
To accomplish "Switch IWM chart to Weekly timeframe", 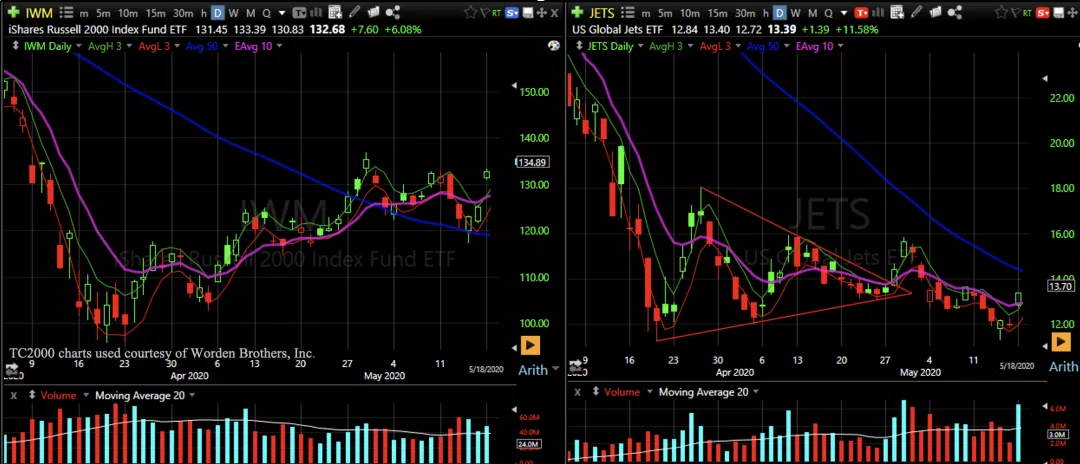I will click(233, 11).
